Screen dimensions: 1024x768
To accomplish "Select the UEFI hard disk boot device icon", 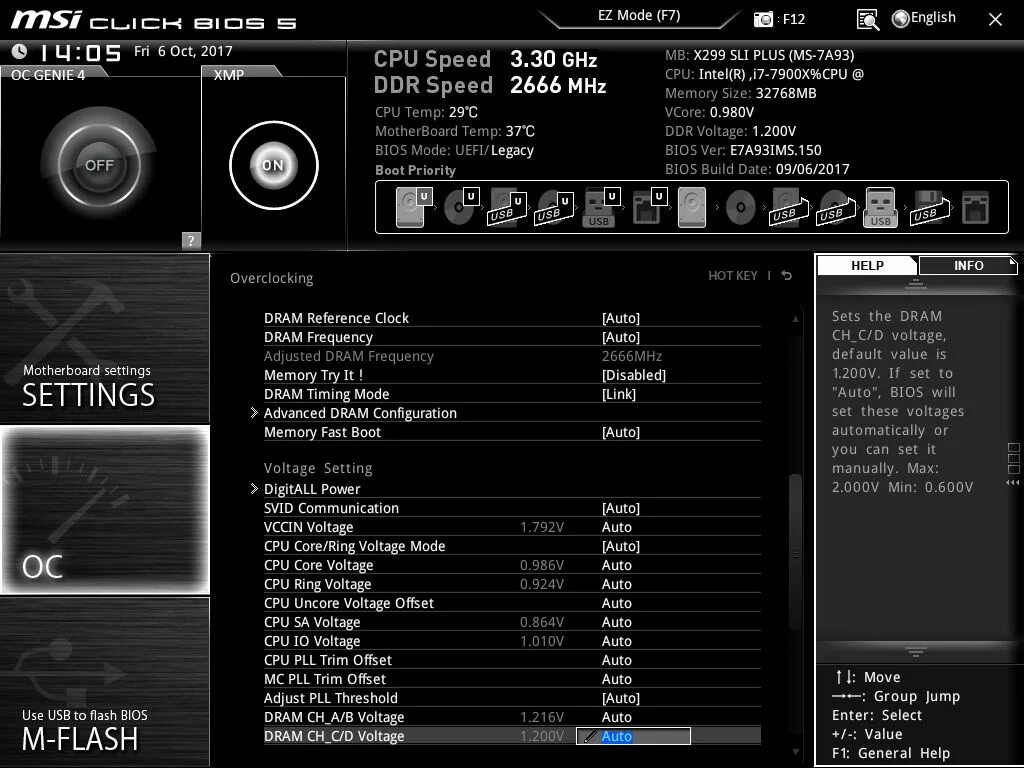I will tap(413, 207).
